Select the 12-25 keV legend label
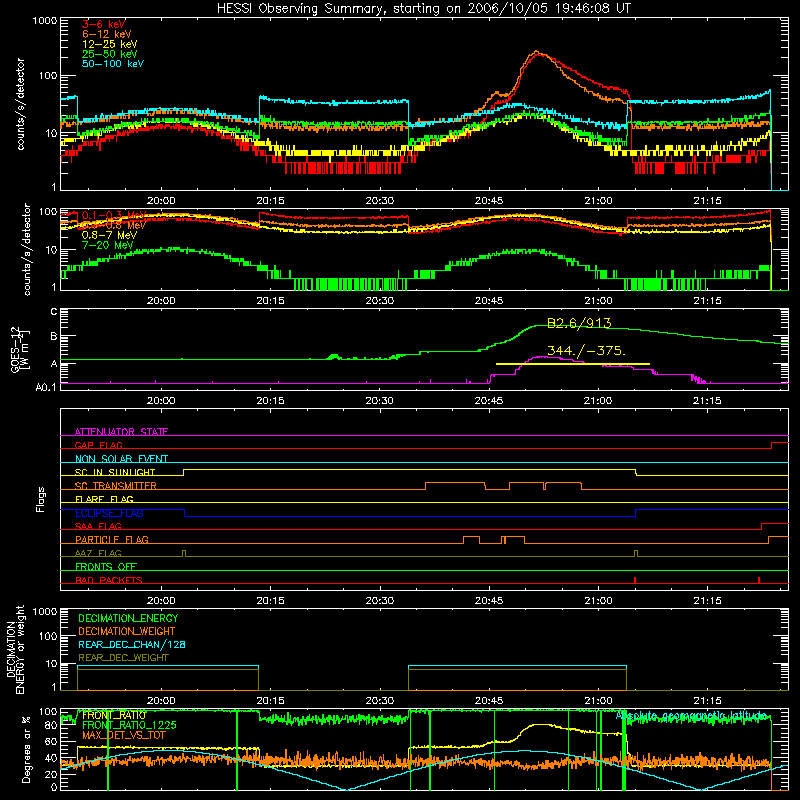 pyautogui.click(x=110, y=44)
